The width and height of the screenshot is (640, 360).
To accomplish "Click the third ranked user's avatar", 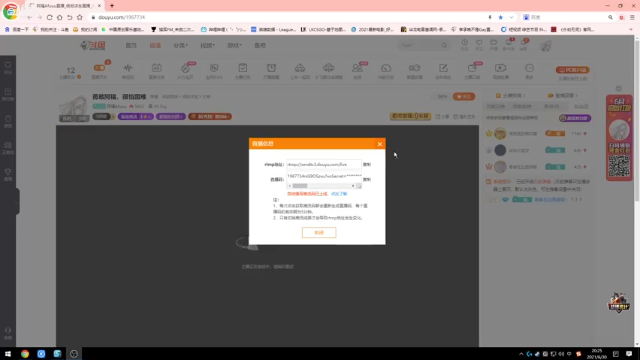I will [500, 167].
